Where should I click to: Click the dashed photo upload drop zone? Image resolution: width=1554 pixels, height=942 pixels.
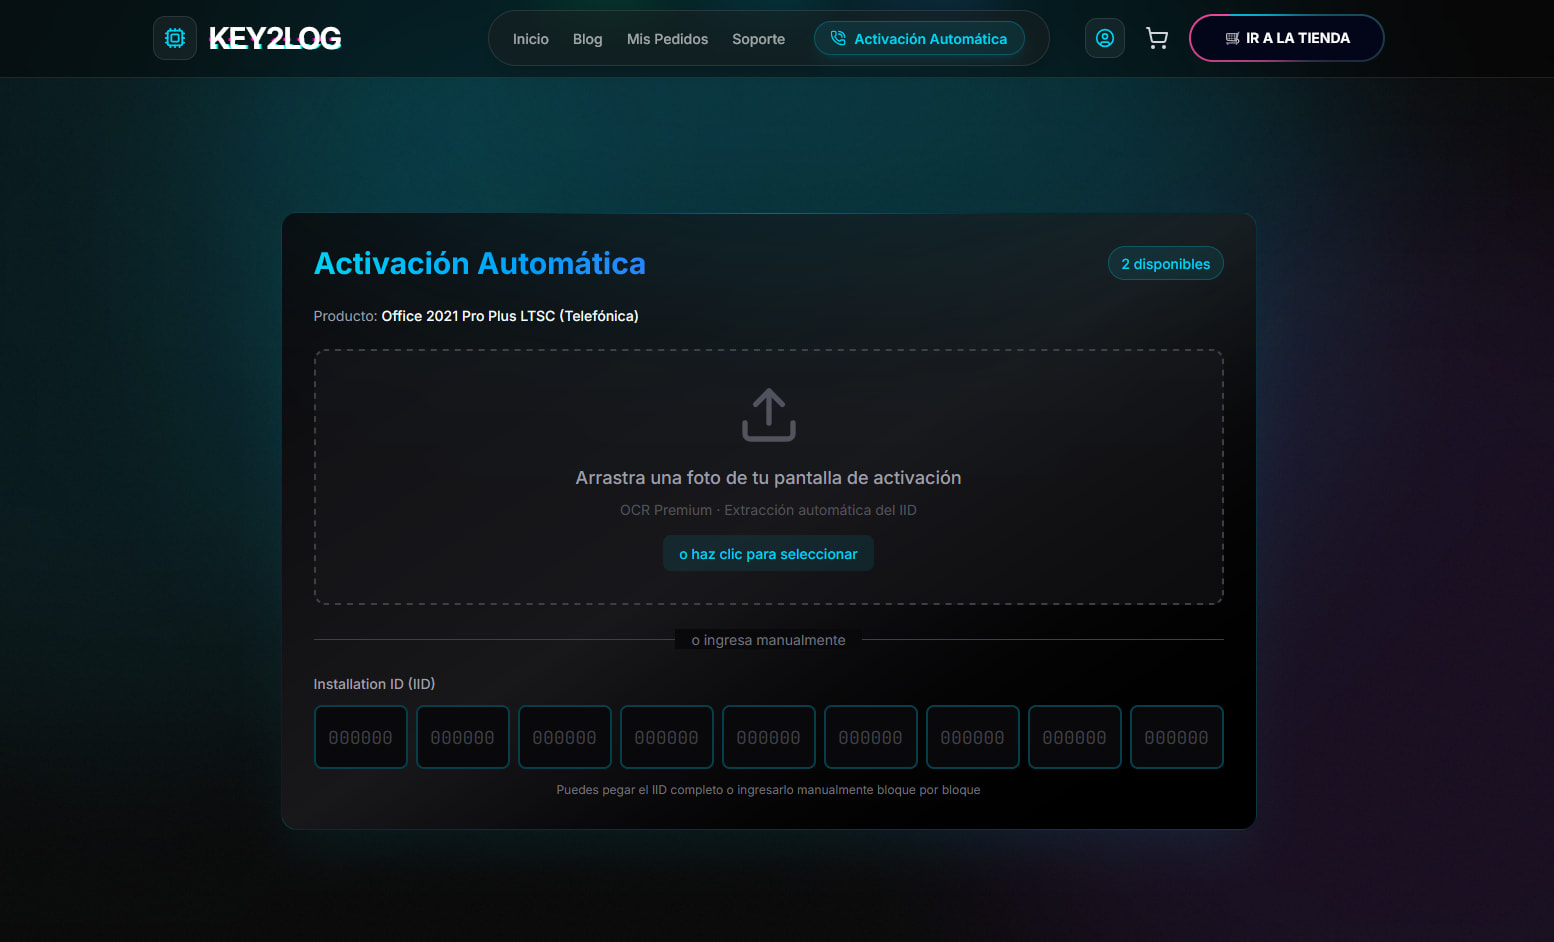point(769,477)
